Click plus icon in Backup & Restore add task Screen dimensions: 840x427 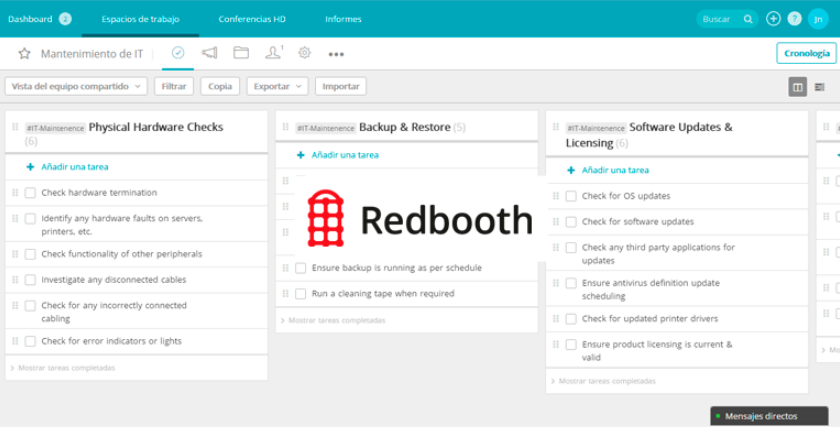[x=301, y=155]
